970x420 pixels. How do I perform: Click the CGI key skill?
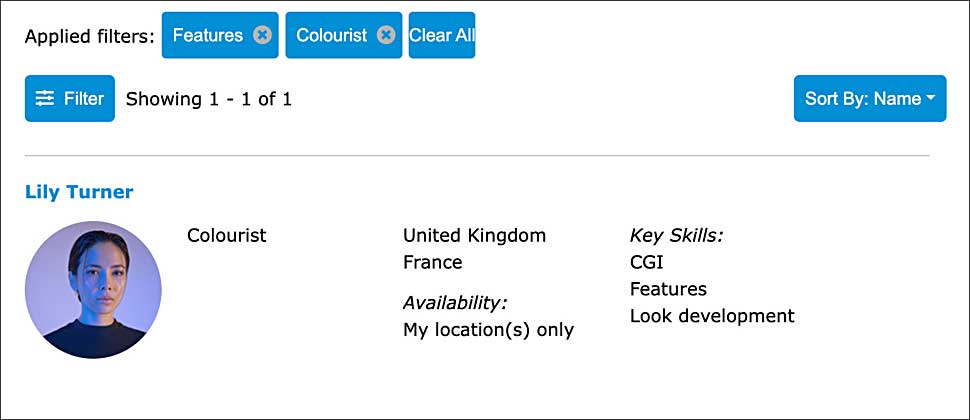[x=646, y=263]
